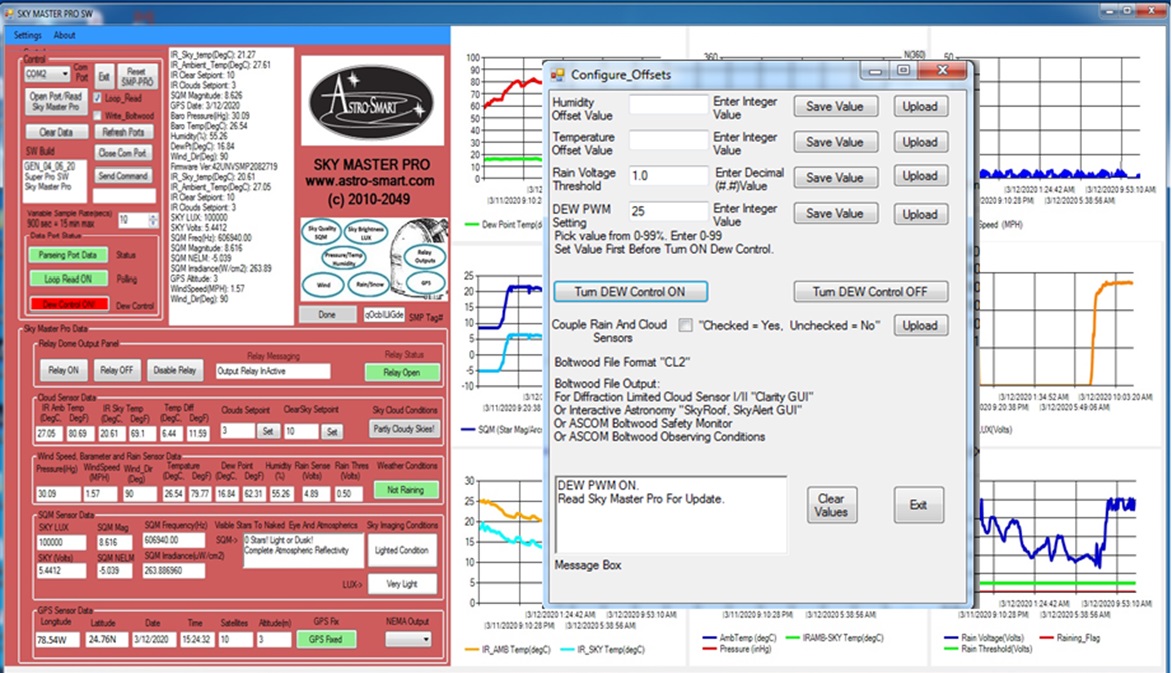Toggle the Loop_Read checkbox
Viewport: 1172px width, 673px height.
coord(97,98)
